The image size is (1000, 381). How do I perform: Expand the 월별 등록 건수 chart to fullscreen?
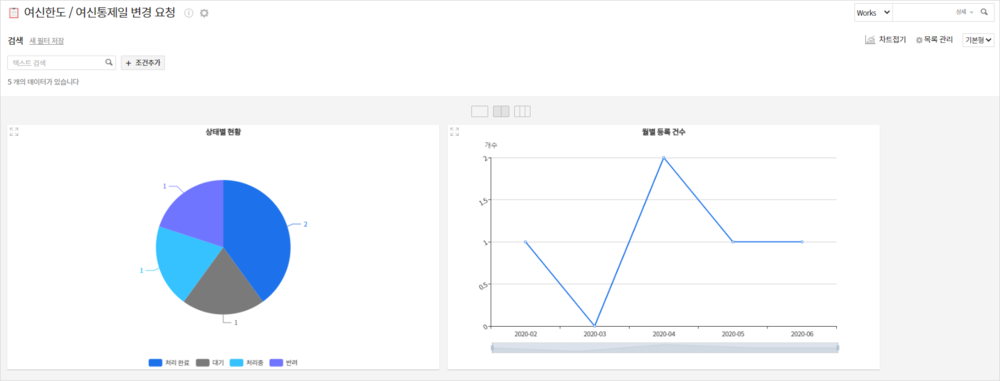coord(454,131)
